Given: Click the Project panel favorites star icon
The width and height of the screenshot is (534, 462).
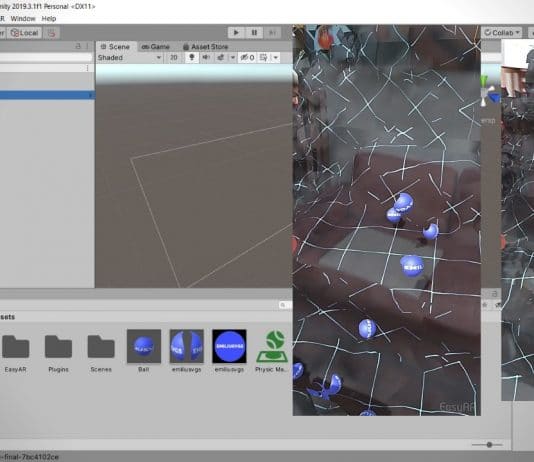Looking at the screenshot, I should 485,305.
